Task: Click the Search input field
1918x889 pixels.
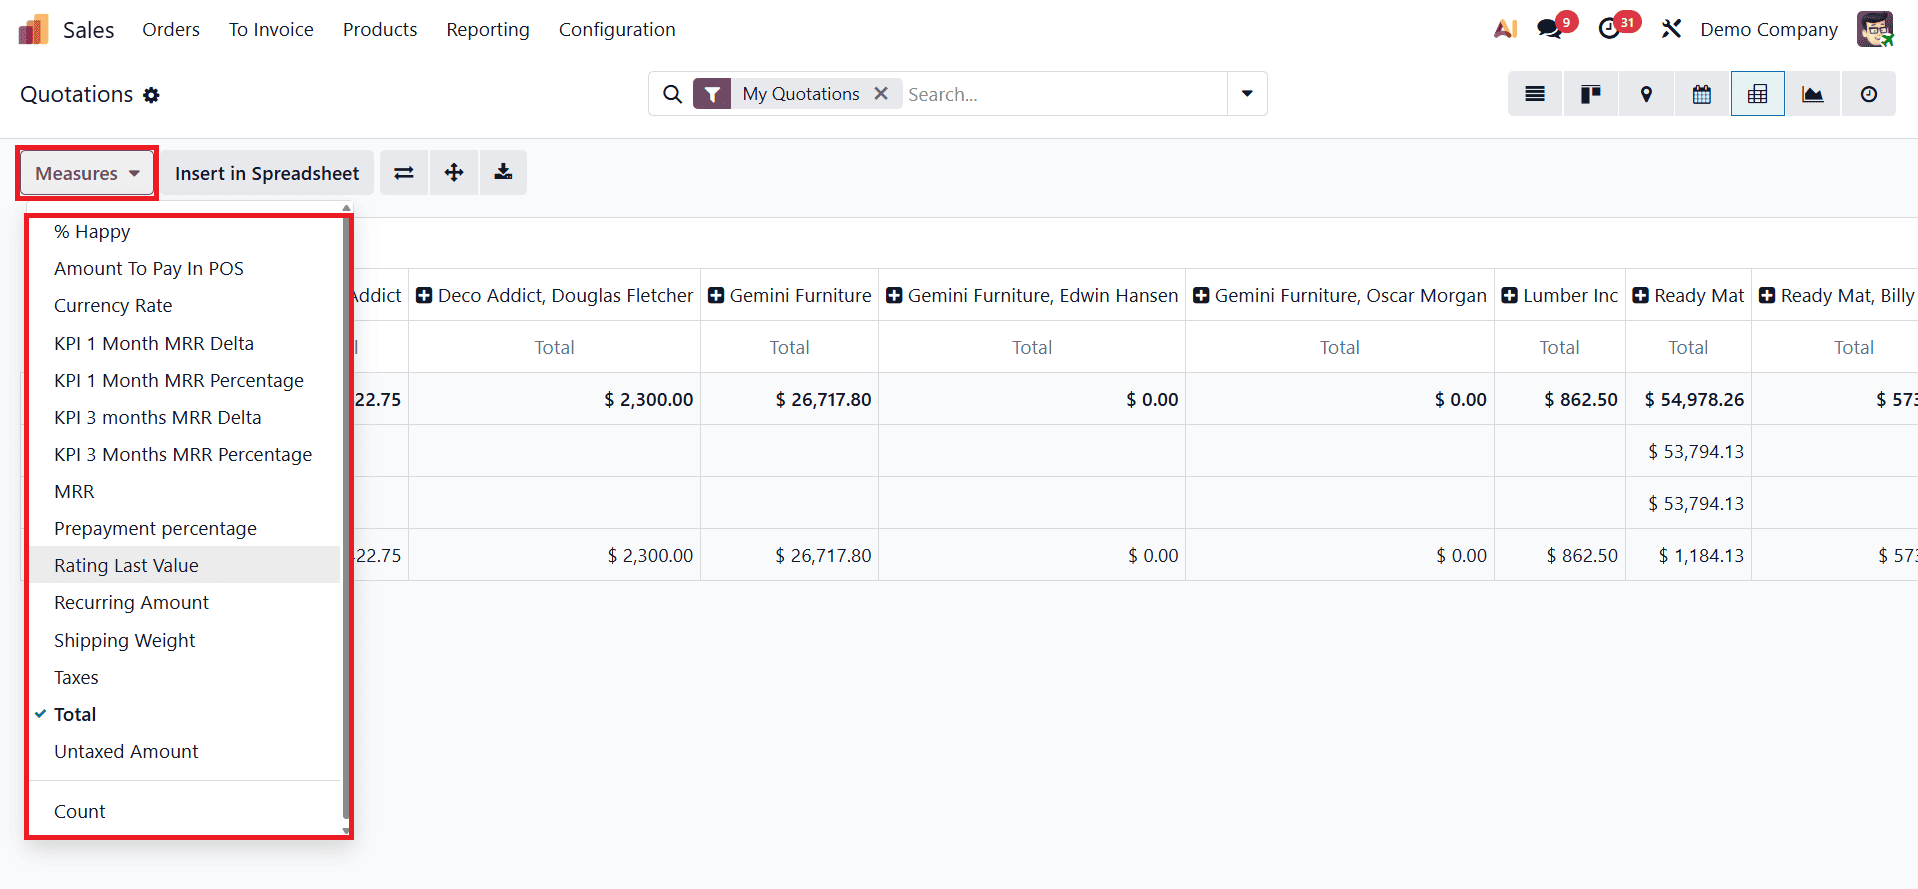Action: click(x=1065, y=94)
